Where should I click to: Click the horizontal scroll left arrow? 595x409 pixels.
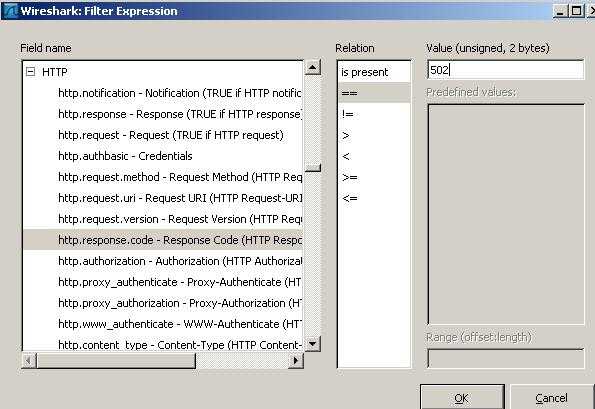29,360
